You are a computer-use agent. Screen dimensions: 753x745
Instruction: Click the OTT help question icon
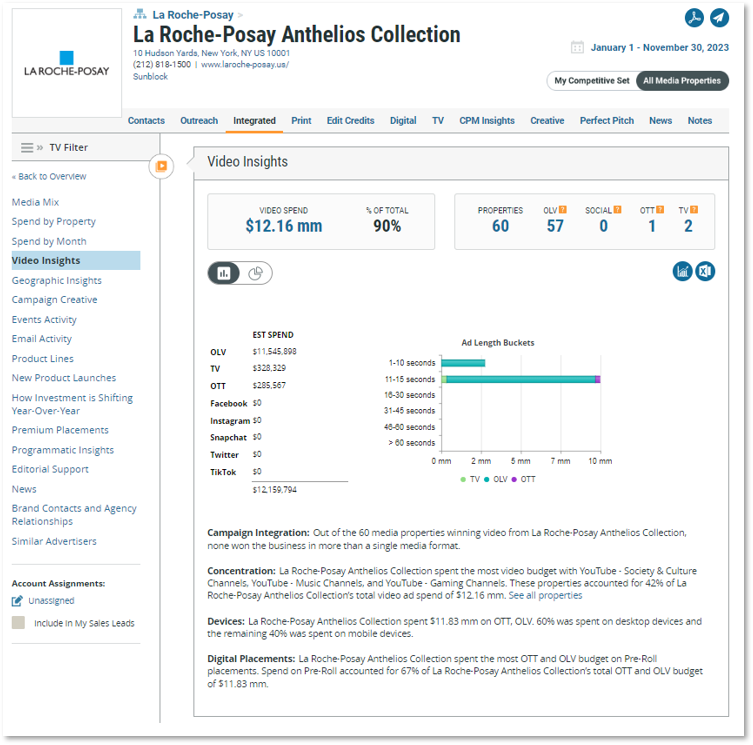[660, 209]
